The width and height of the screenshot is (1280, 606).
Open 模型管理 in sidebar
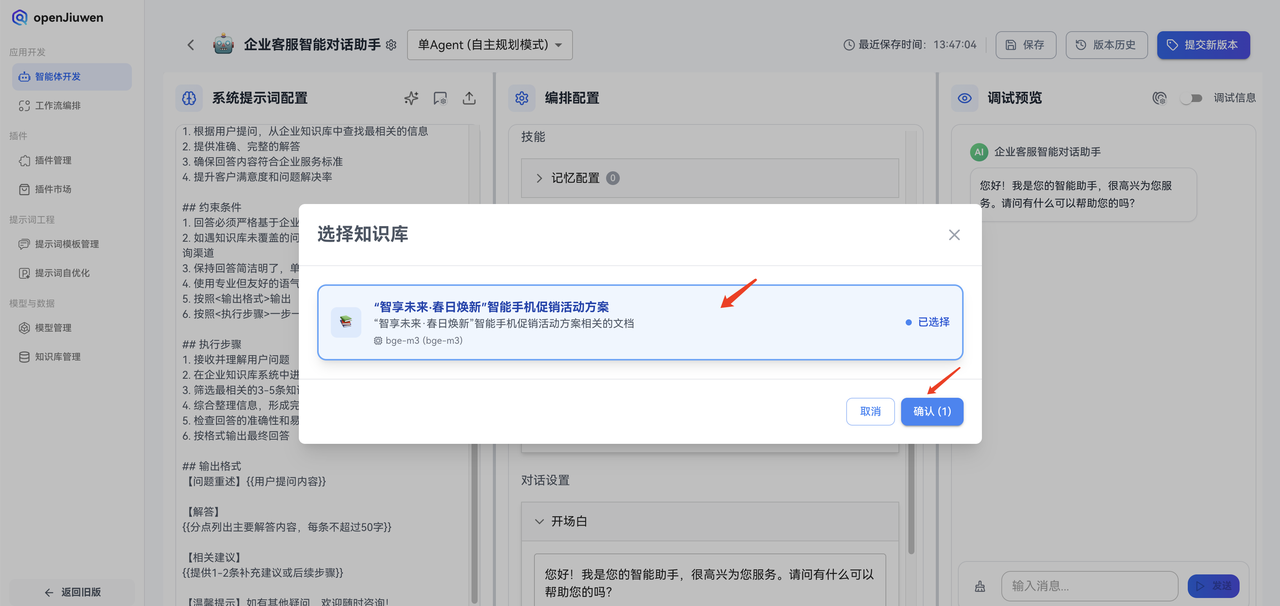[72, 328]
